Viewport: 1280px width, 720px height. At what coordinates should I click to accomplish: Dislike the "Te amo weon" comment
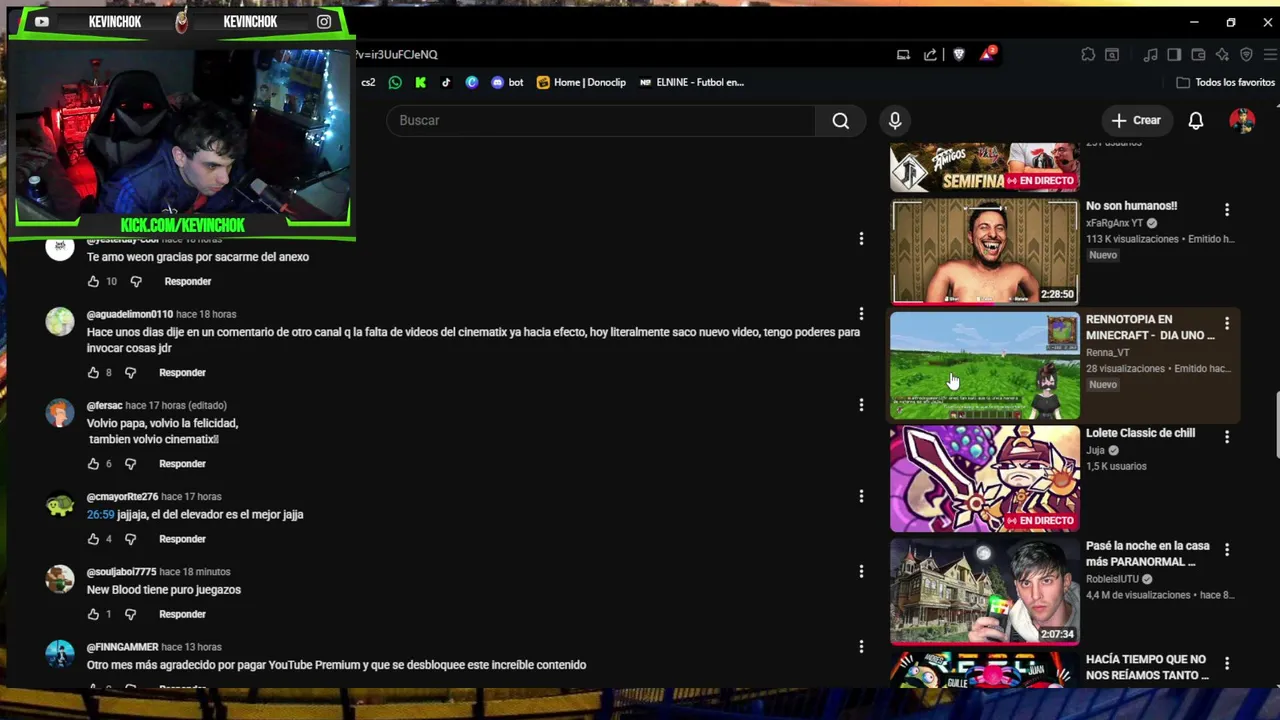136,281
